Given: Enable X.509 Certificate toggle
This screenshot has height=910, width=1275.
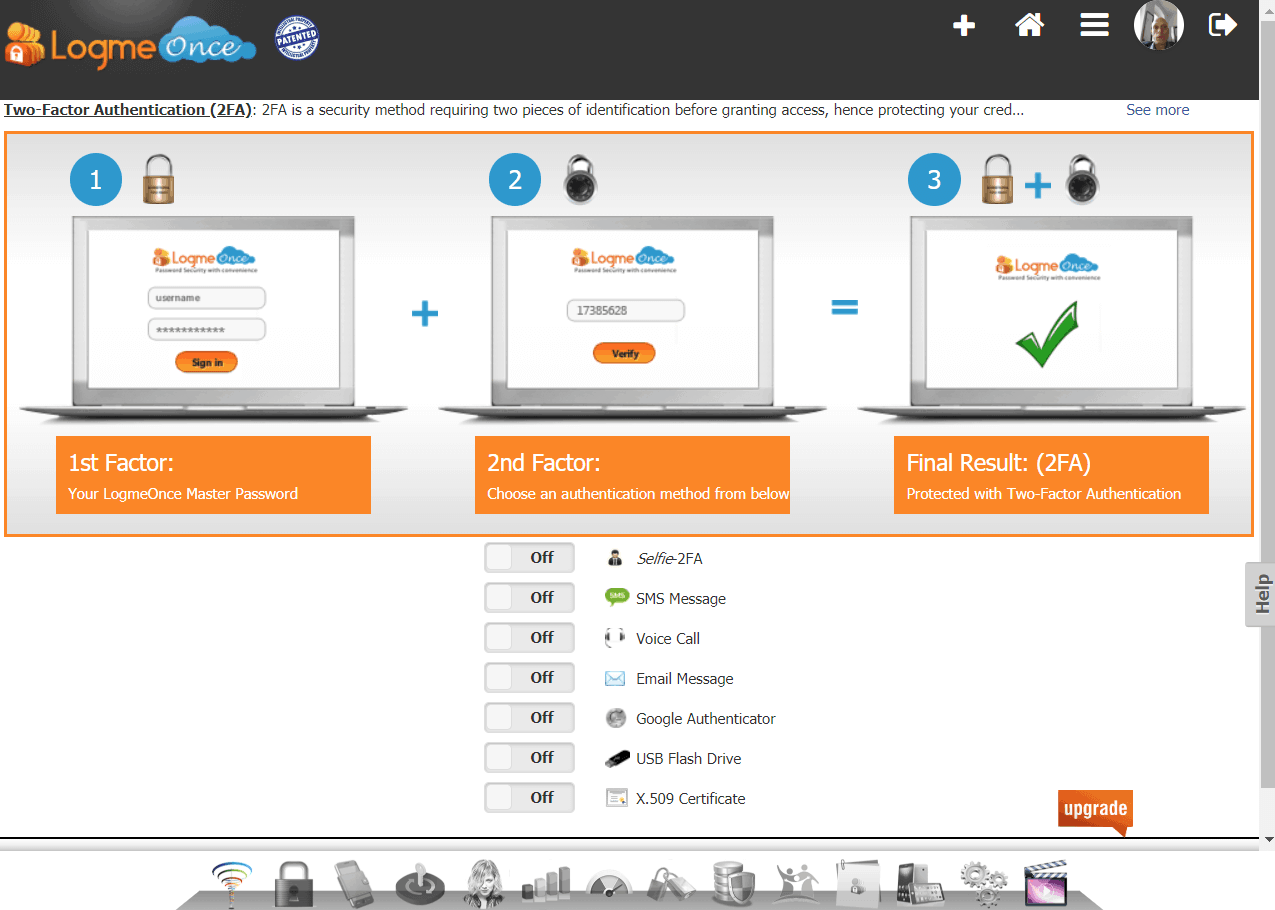Looking at the screenshot, I should tap(529, 798).
